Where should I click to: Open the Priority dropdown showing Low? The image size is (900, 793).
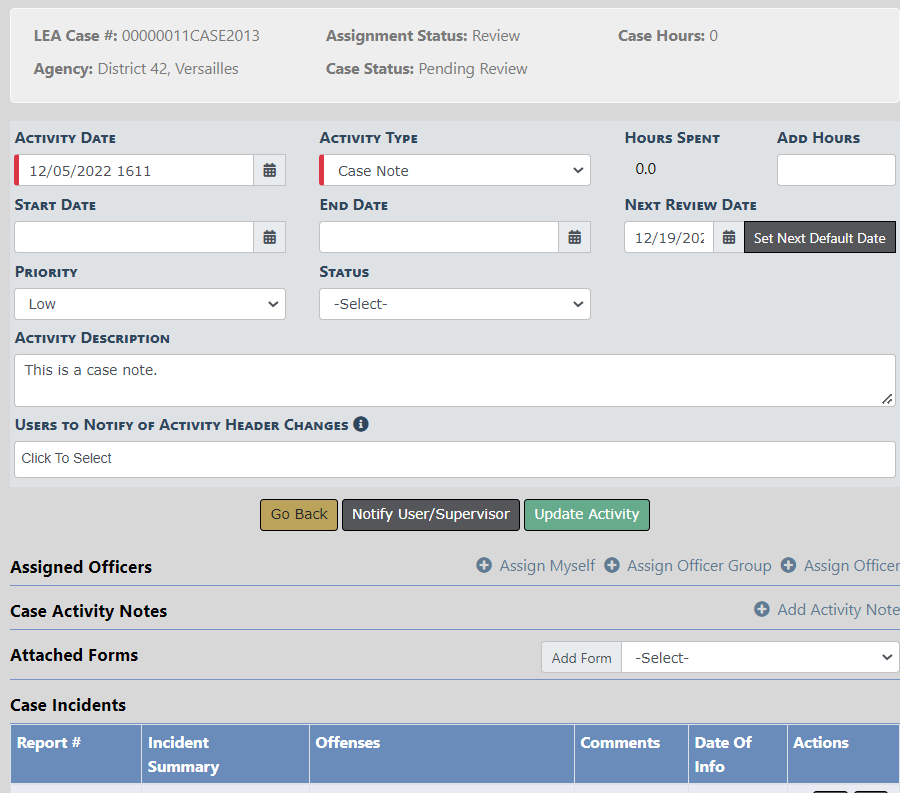coord(150,304)
